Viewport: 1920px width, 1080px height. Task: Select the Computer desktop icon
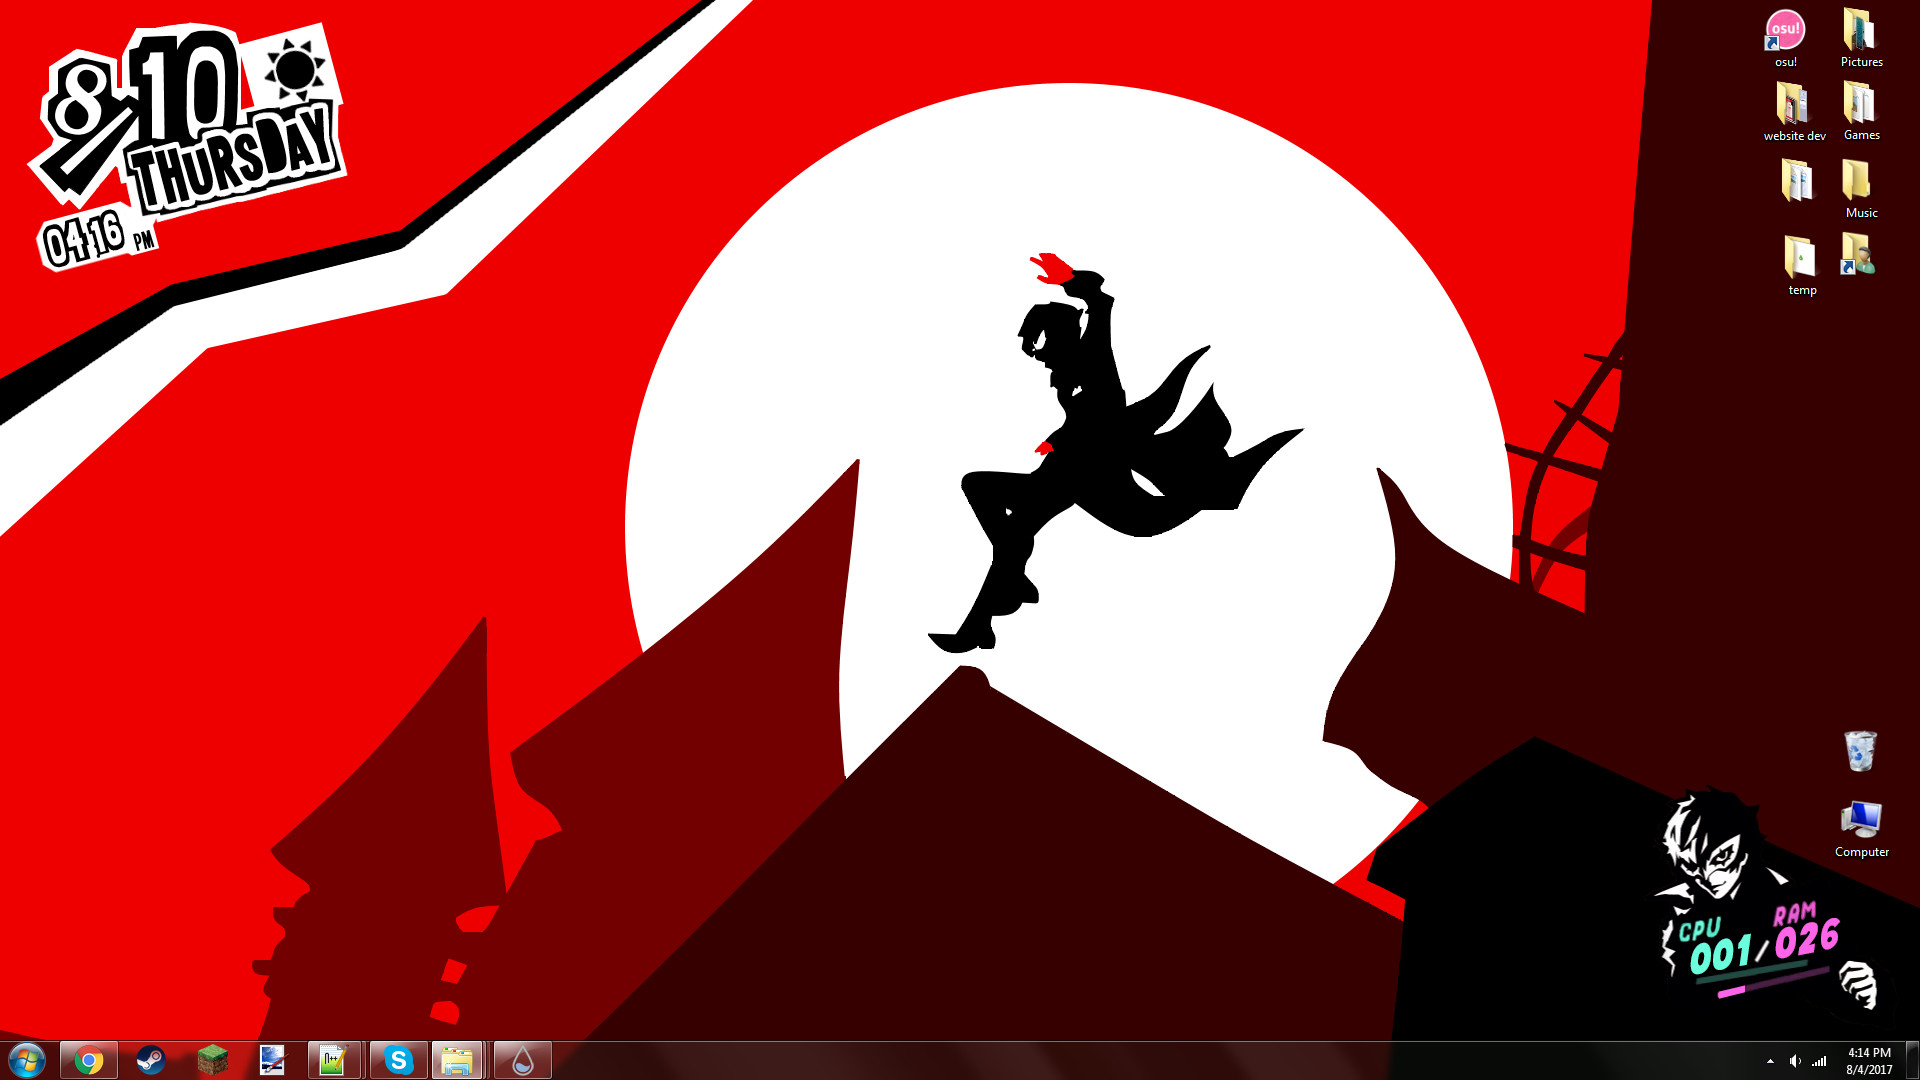[x=1861, y=829]
